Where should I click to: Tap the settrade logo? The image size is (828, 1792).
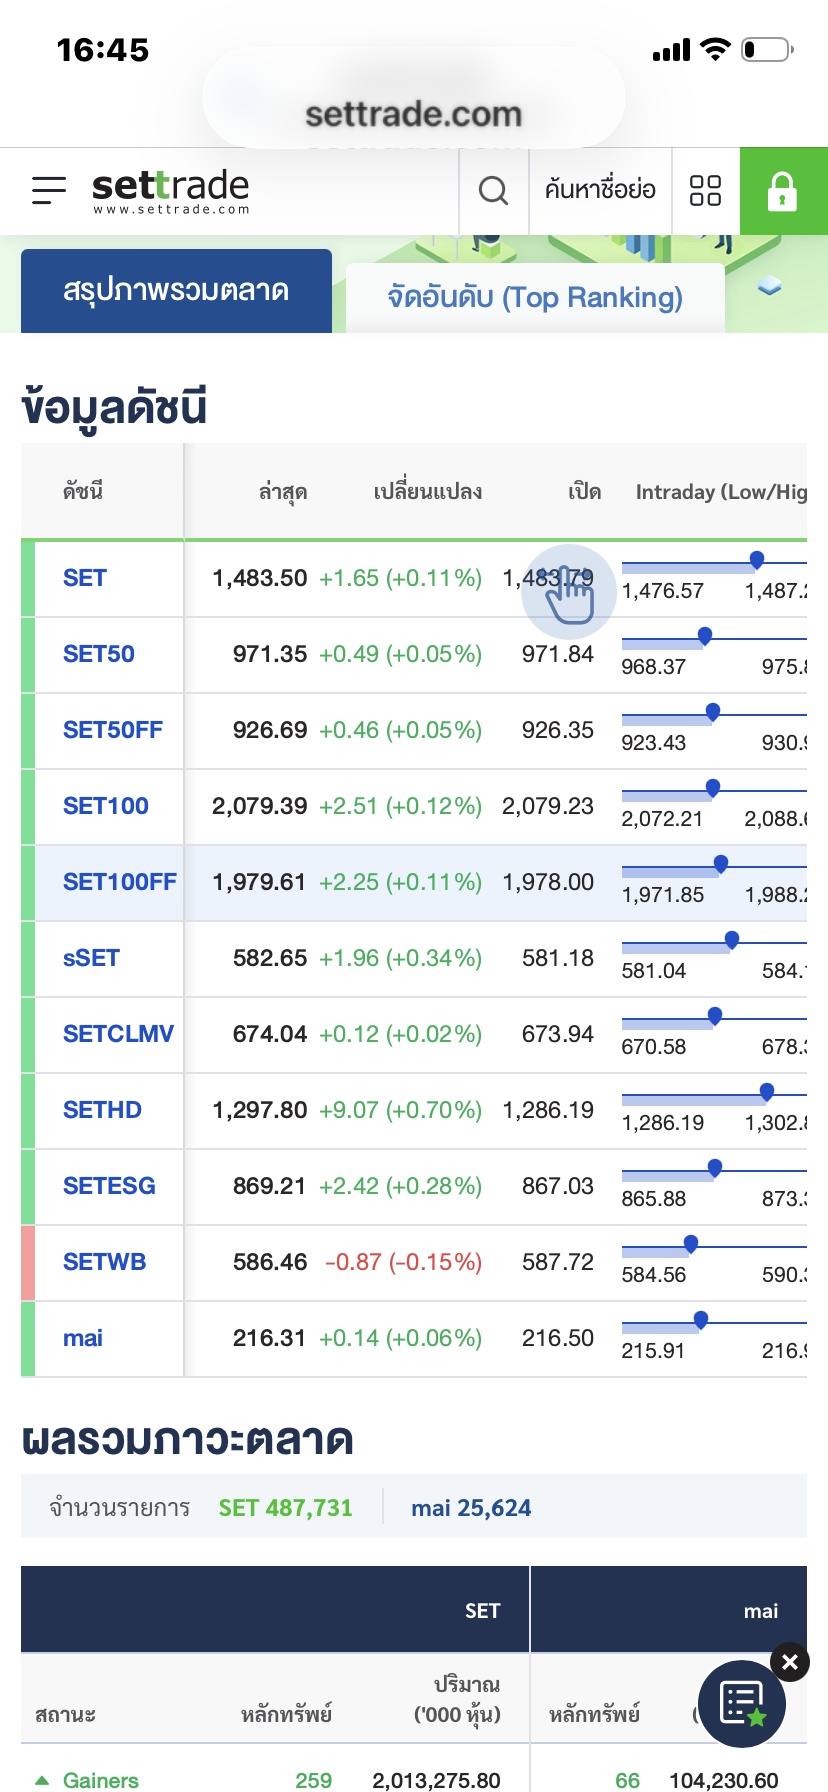click(170, 190)
